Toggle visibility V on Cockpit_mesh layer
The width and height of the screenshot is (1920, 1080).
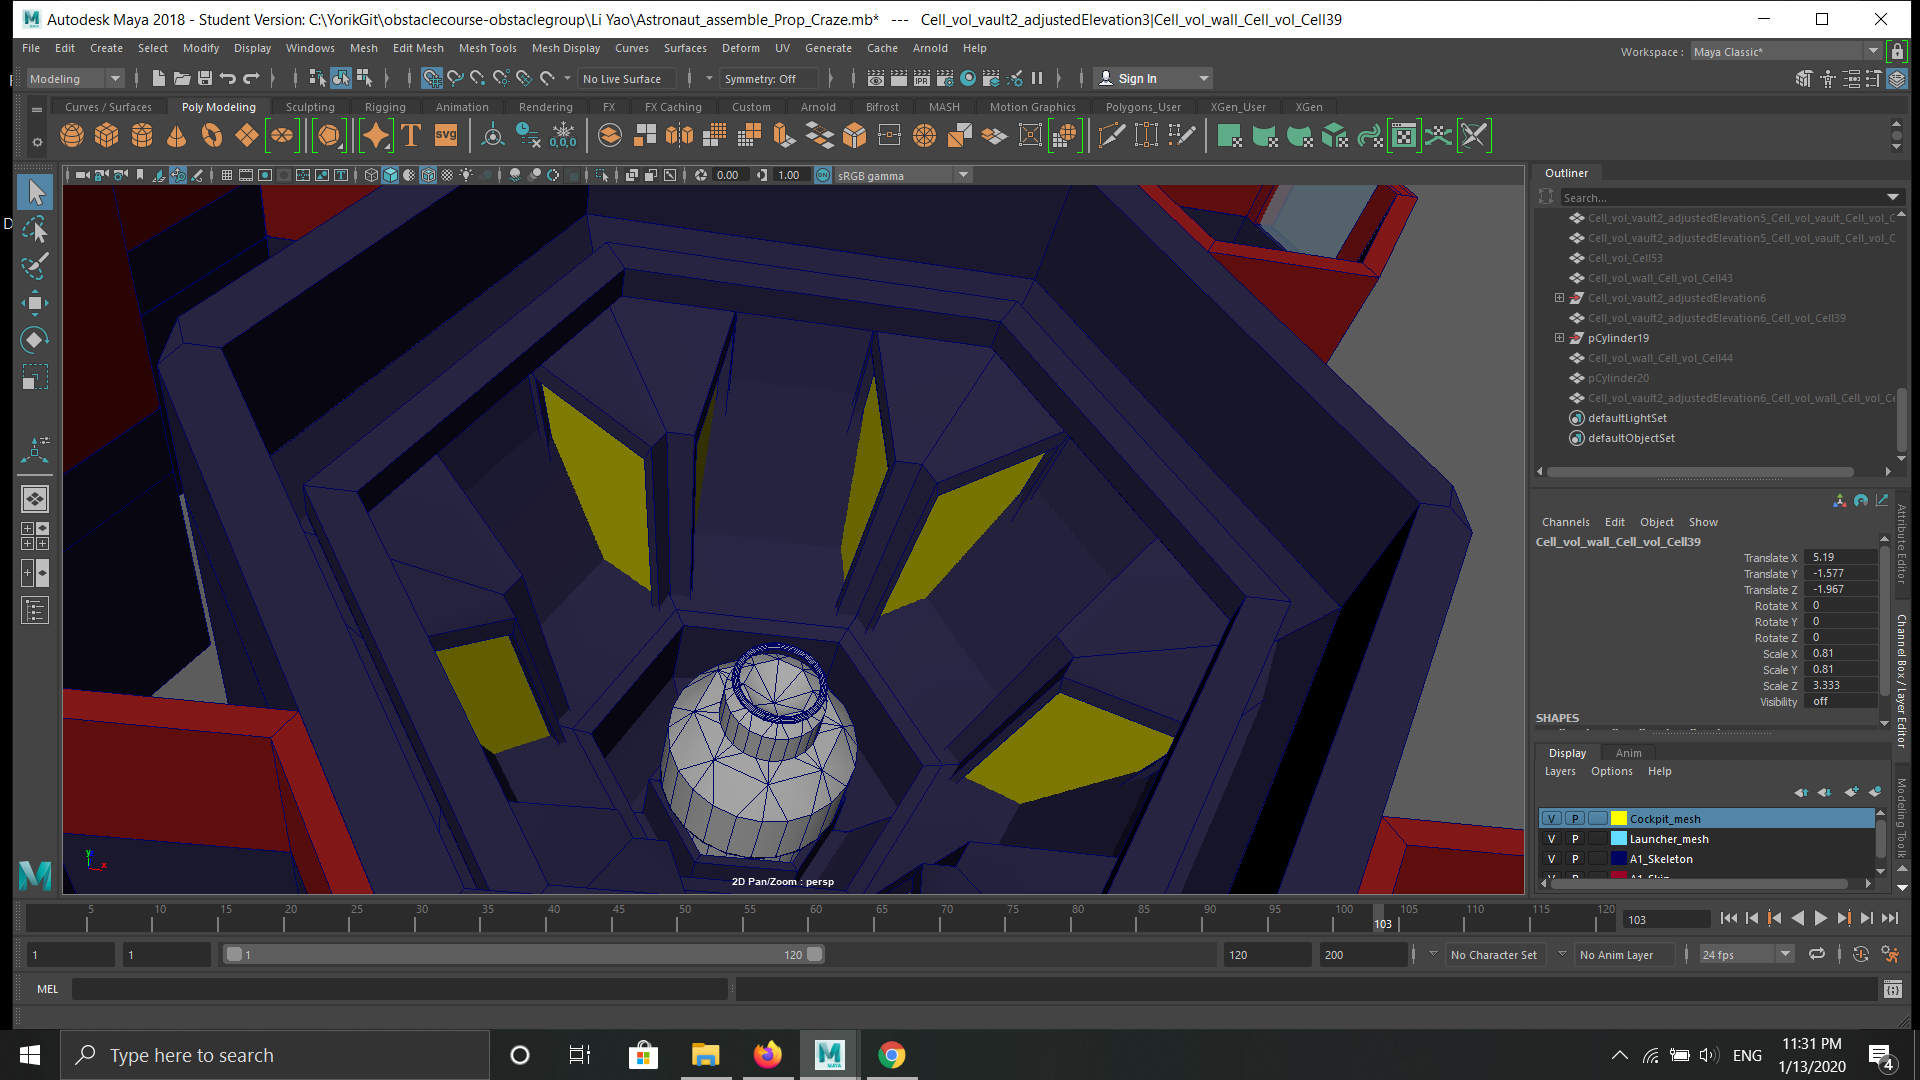(1552, 819)
